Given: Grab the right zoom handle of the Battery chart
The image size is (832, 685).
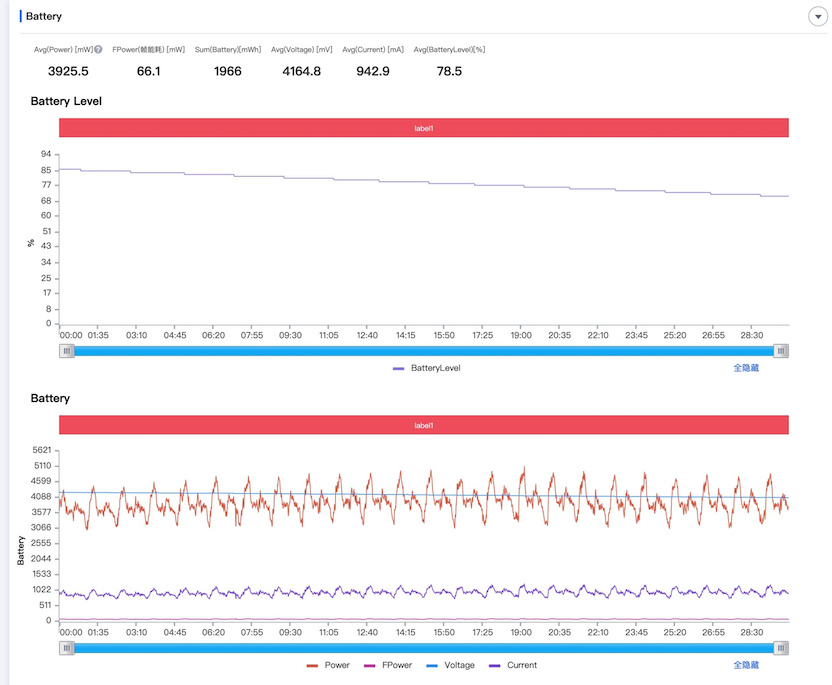Looking at the screenshot, I should tap(781, 648).
